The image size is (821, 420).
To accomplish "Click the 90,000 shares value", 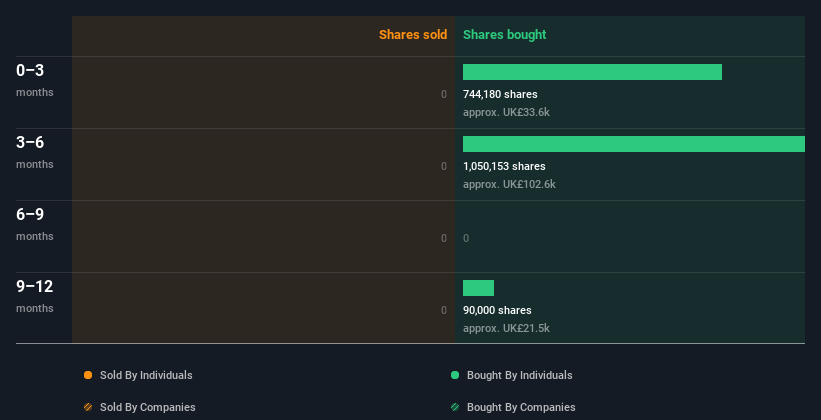I will point(497,310).
